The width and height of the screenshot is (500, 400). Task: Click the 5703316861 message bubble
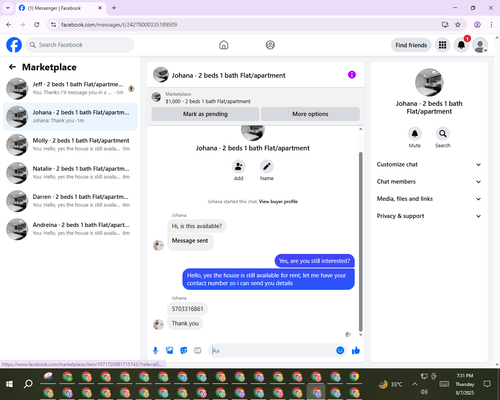[x=187, y=309]
